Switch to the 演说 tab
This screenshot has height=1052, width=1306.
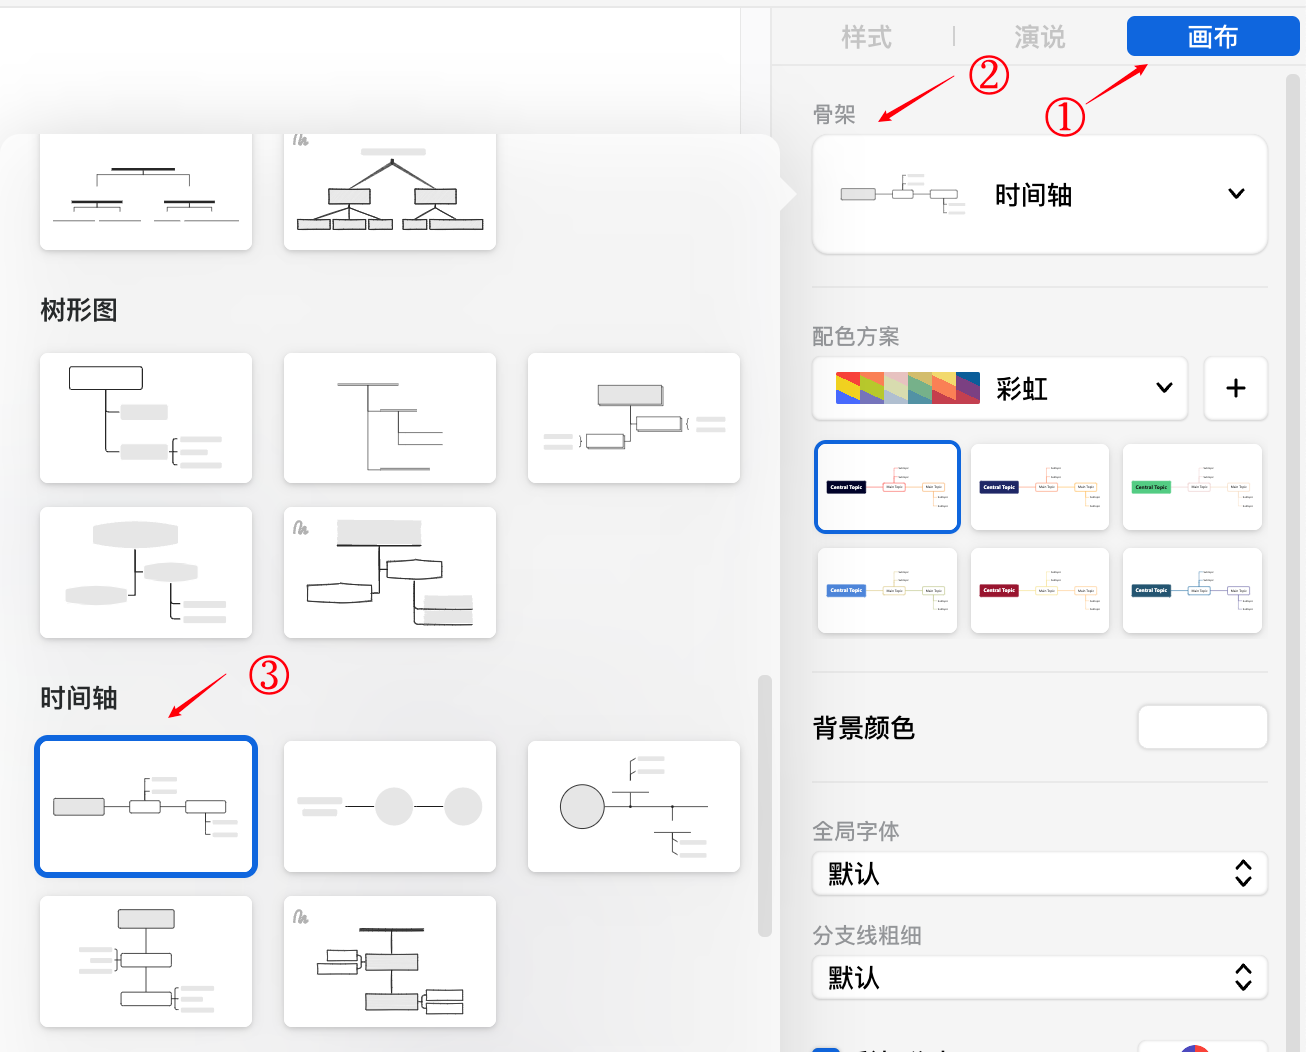1039,37
